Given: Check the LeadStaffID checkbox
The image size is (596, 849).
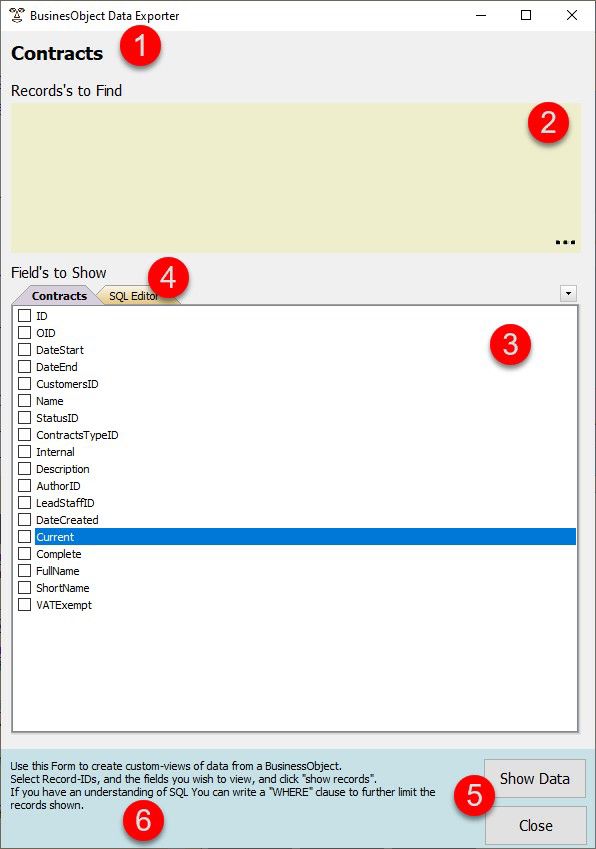Looking at the screenshot, I should click(x=24, y=502).
